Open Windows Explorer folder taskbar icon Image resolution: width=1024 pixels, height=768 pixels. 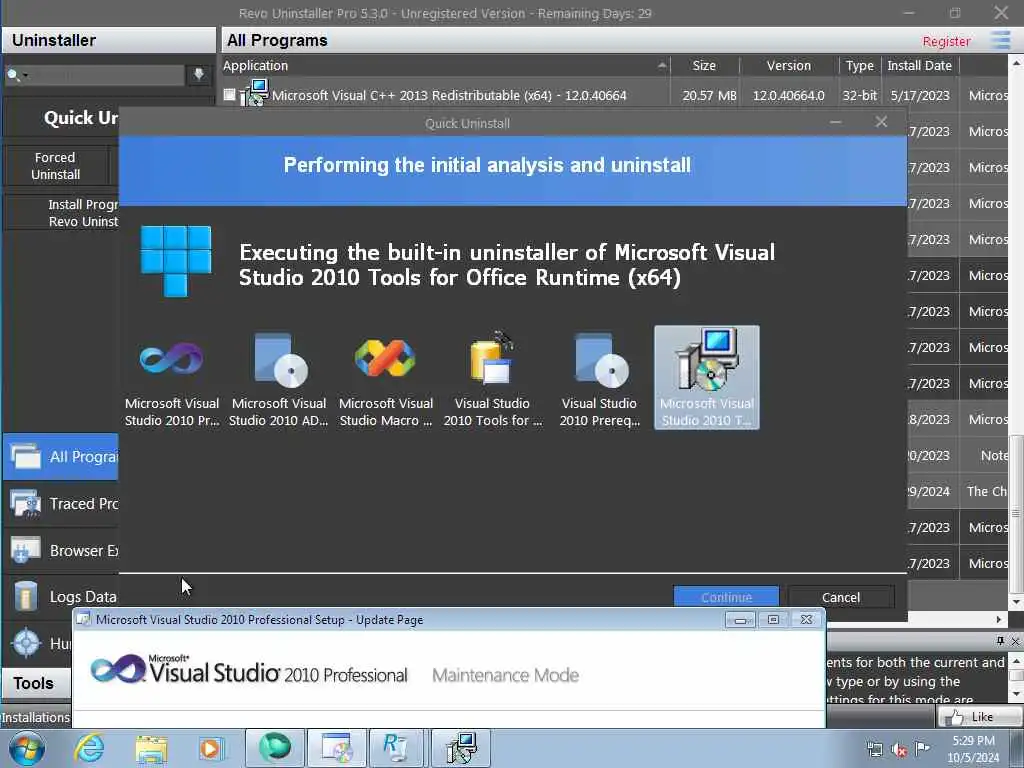152,749
